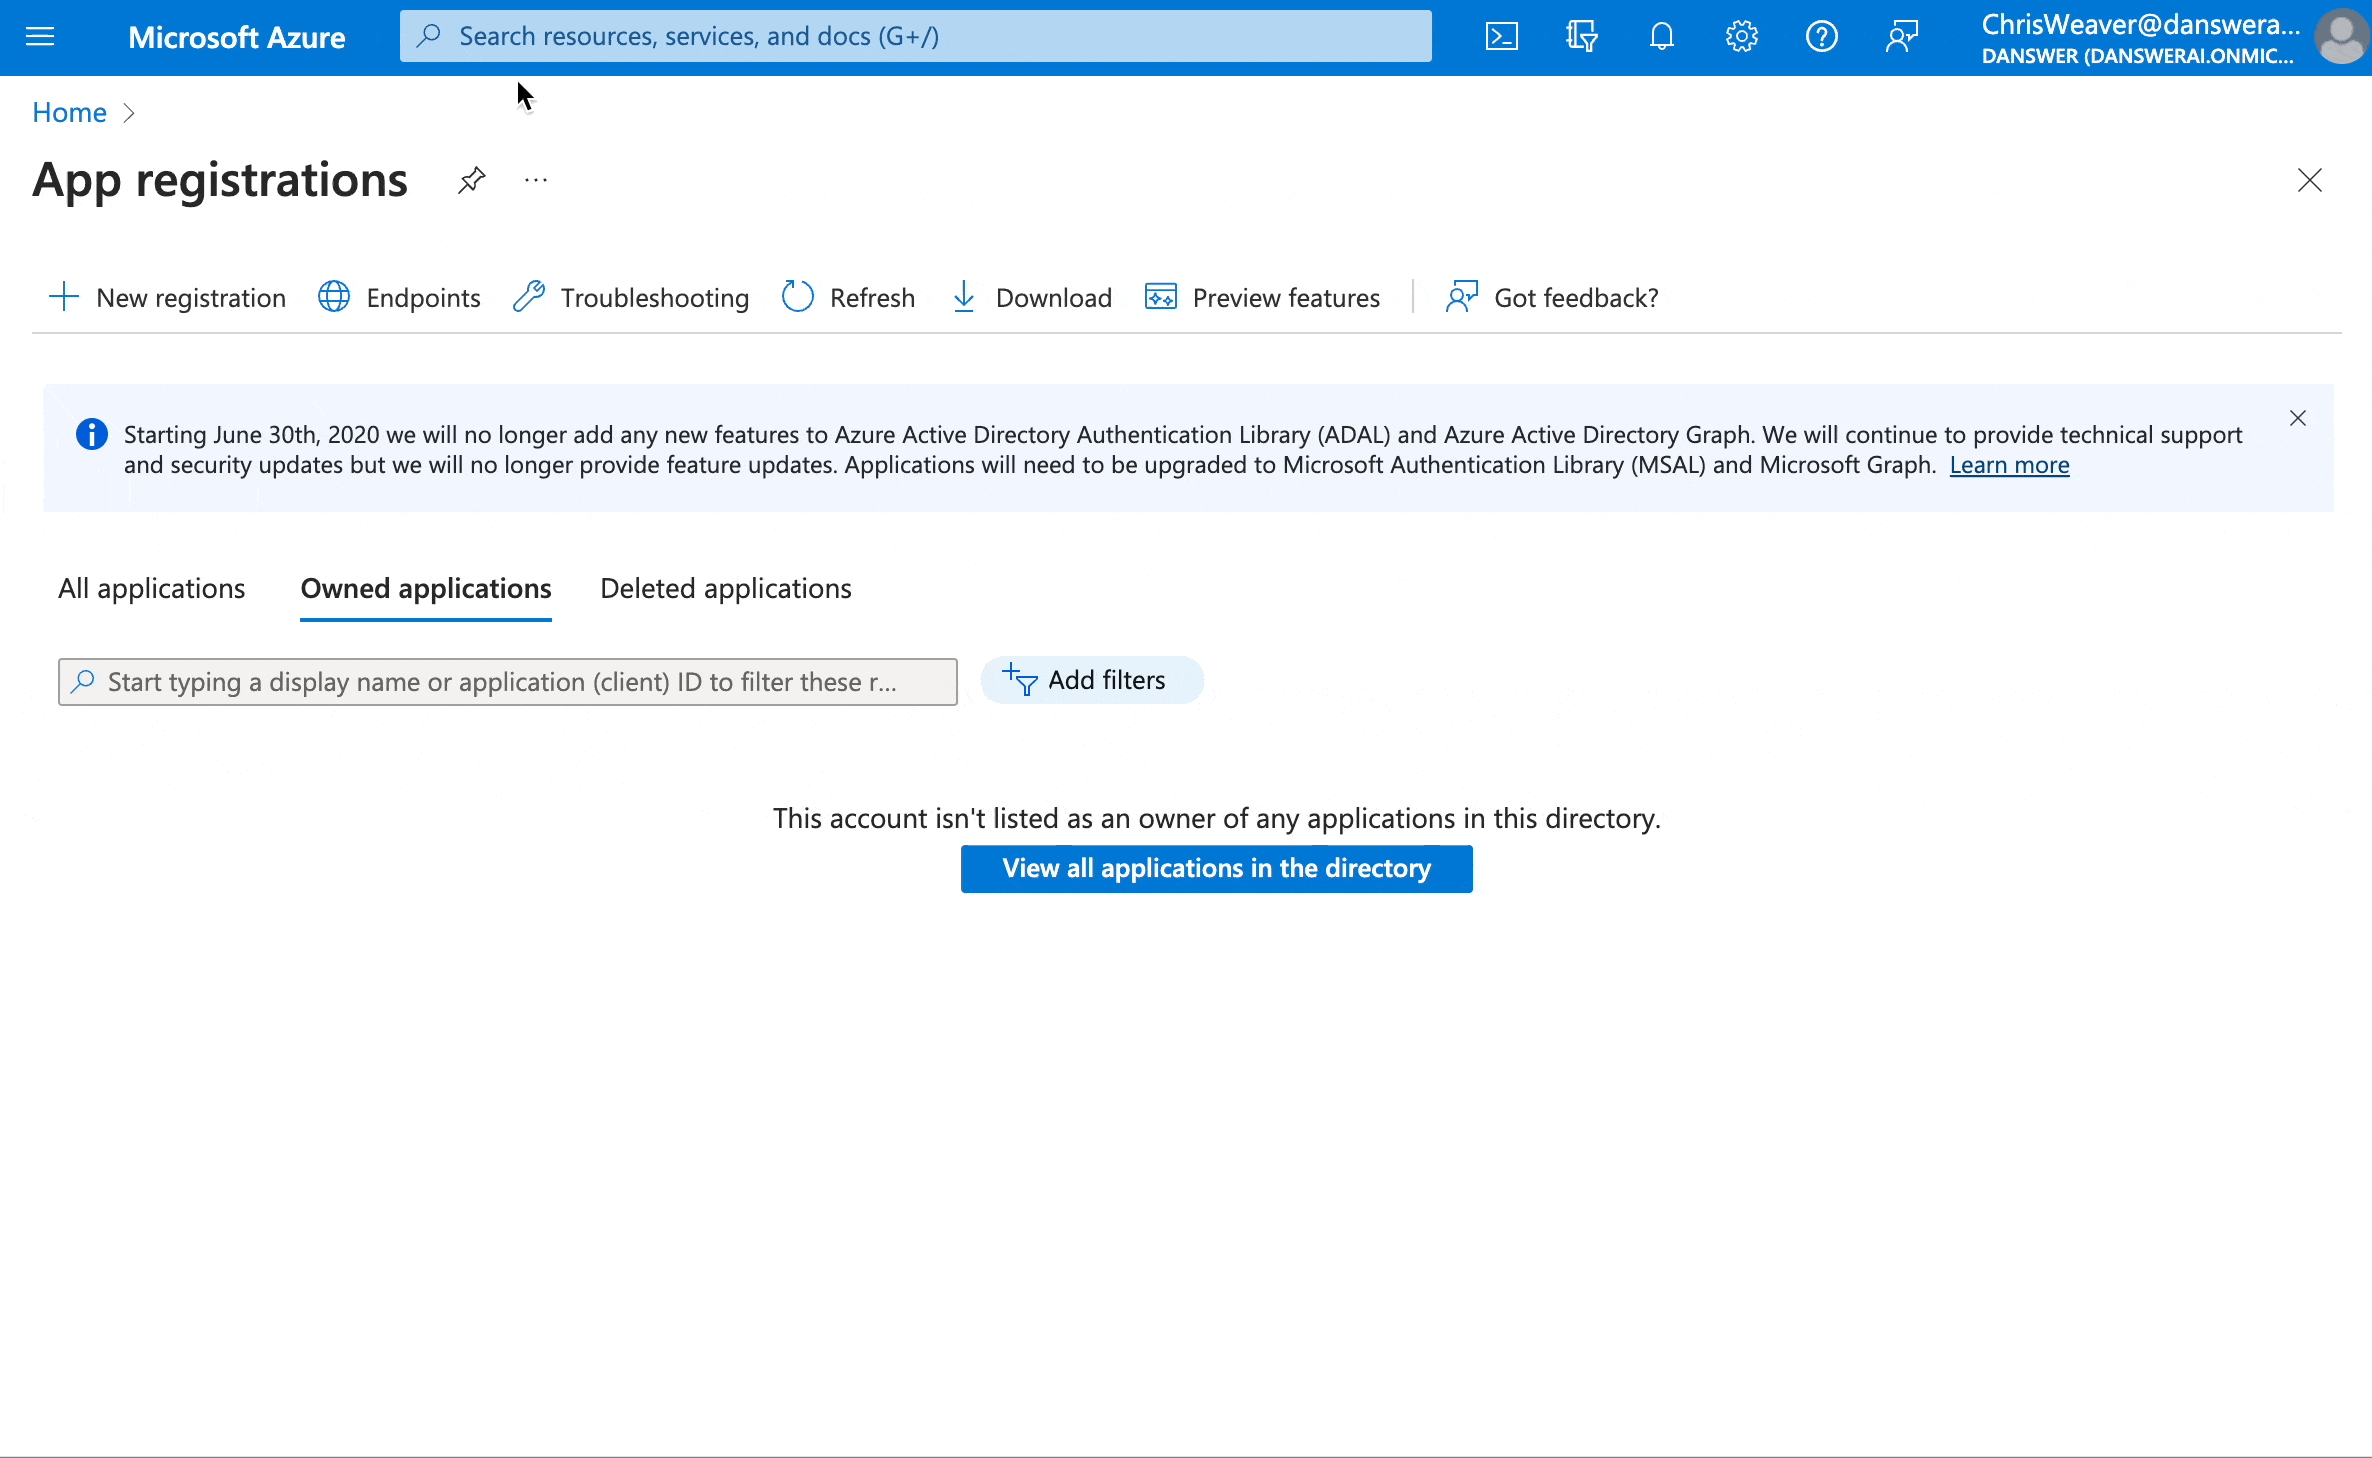Image resolution: width=2372 pixels, height=1458 pixels.
Task: Open the notifications bell
Action: [x=1661, y=36]
